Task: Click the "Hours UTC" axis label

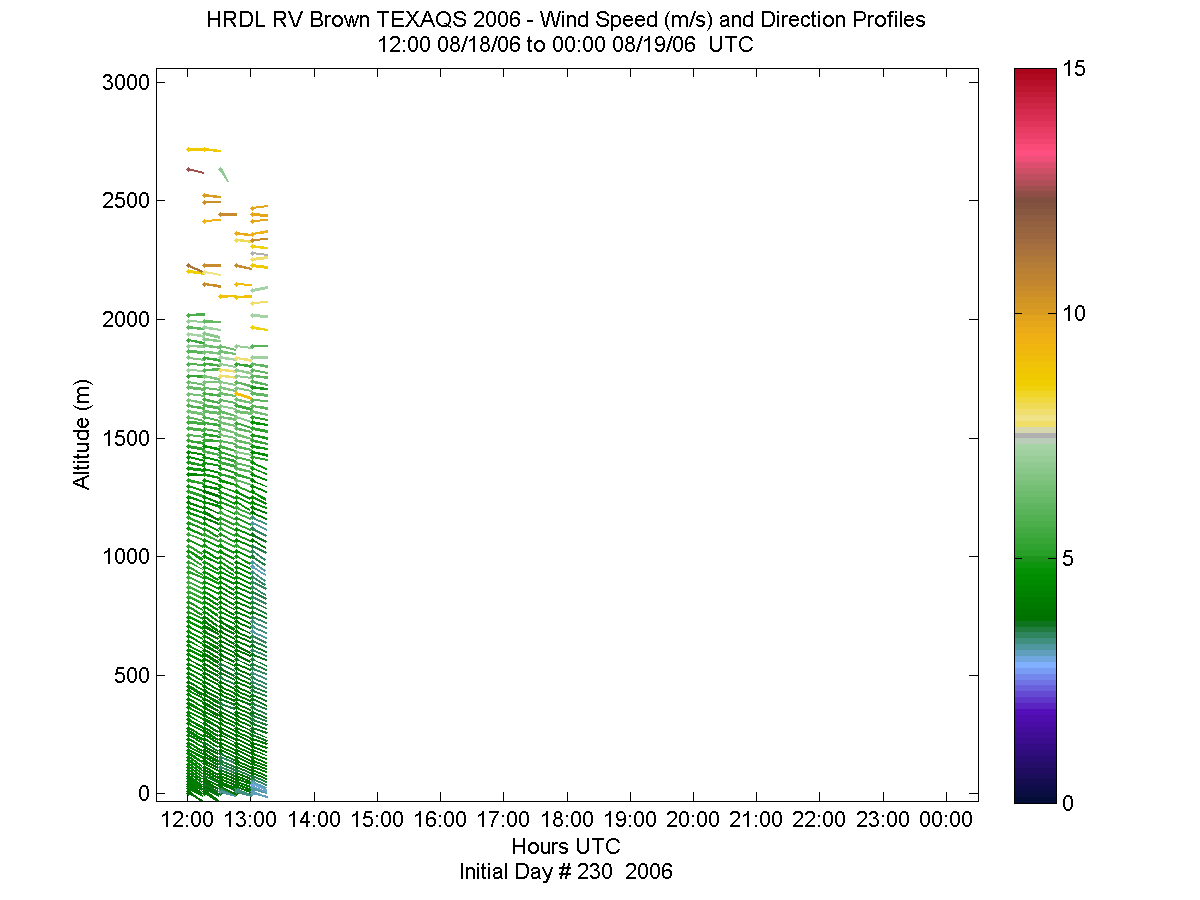Action: [x=565, y=846]
